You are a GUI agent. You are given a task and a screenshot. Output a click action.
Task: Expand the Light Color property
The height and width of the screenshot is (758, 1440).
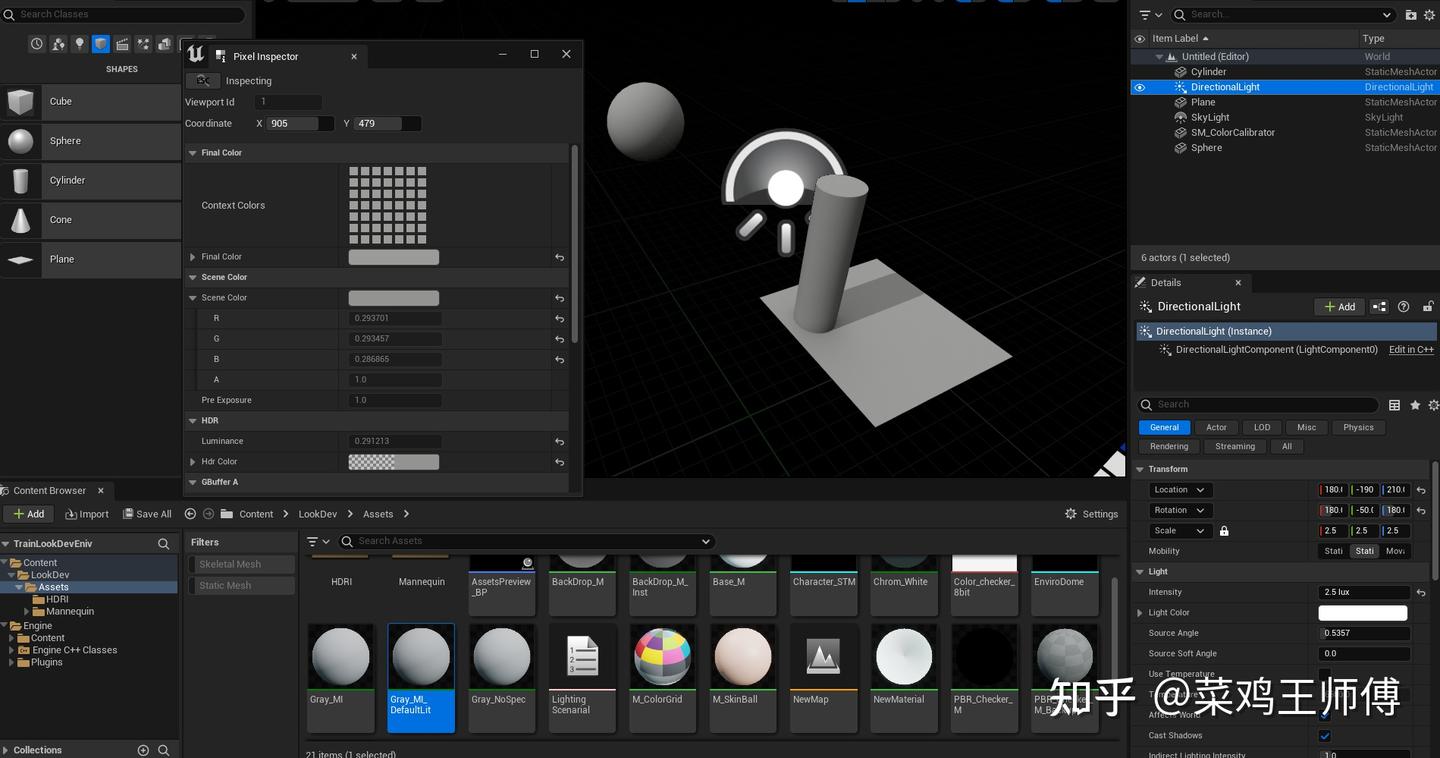(x=1140, y=613)
